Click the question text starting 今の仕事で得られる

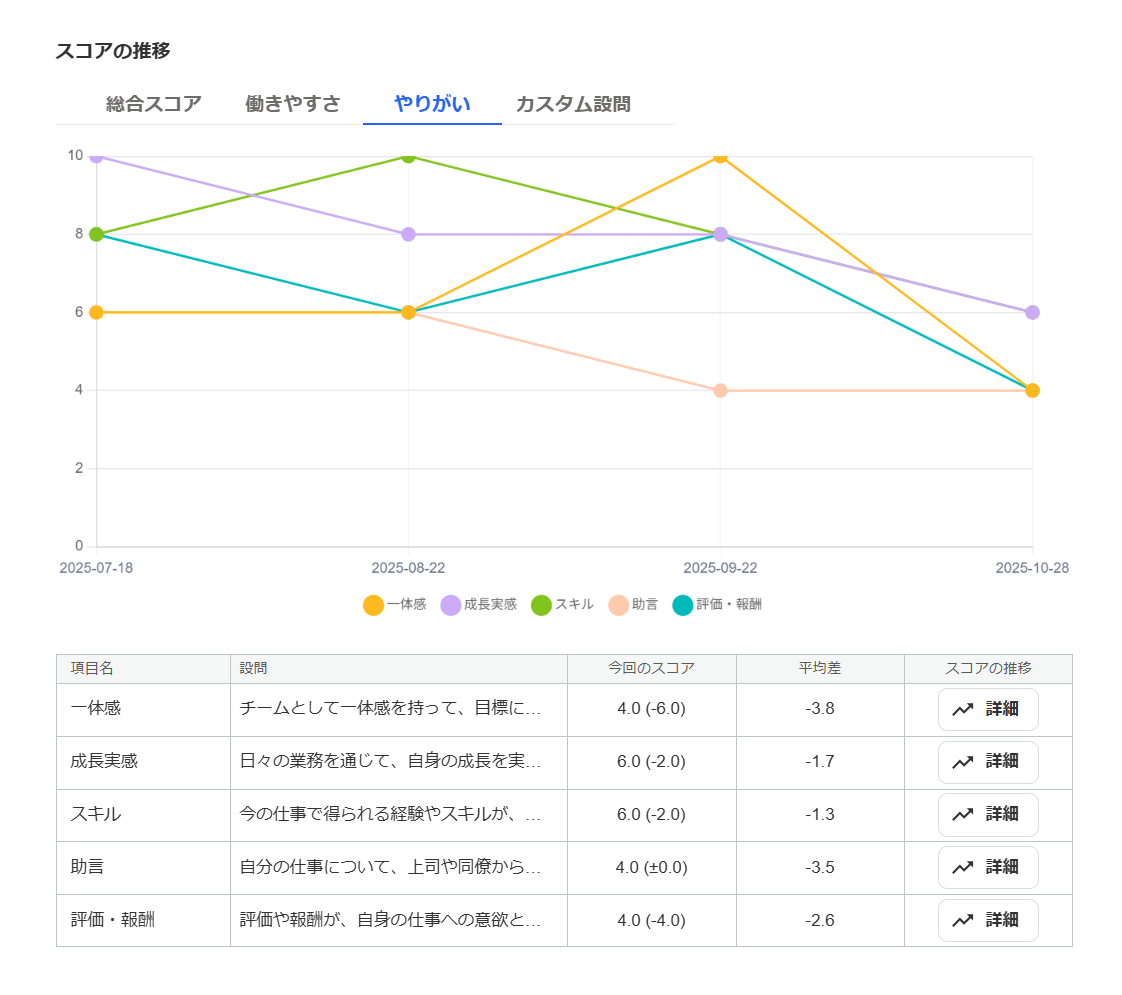coord(390,815)
